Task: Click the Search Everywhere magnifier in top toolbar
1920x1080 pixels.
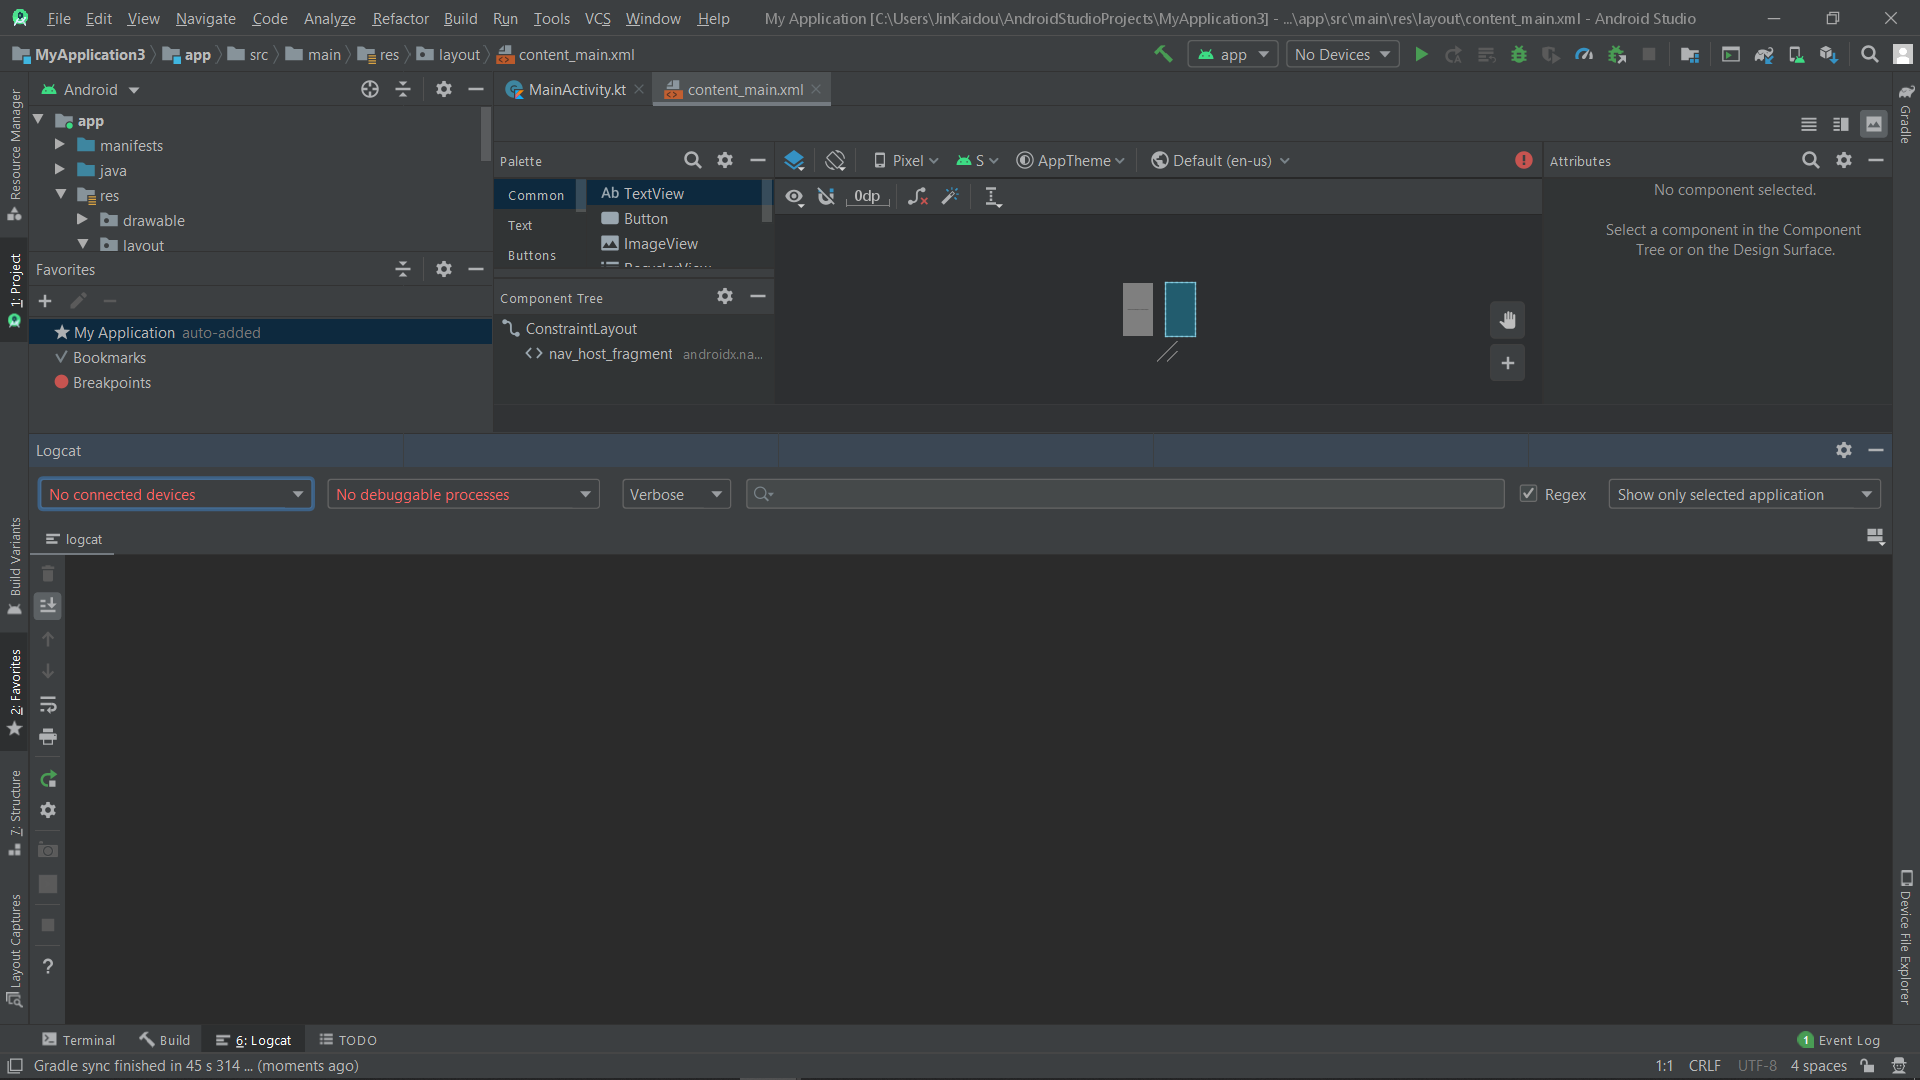Action: click(1869, 54)
